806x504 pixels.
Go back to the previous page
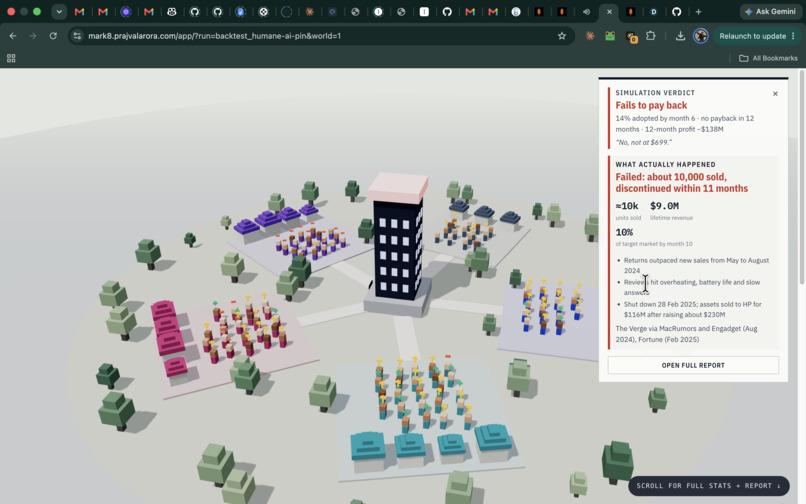point(13,36)
